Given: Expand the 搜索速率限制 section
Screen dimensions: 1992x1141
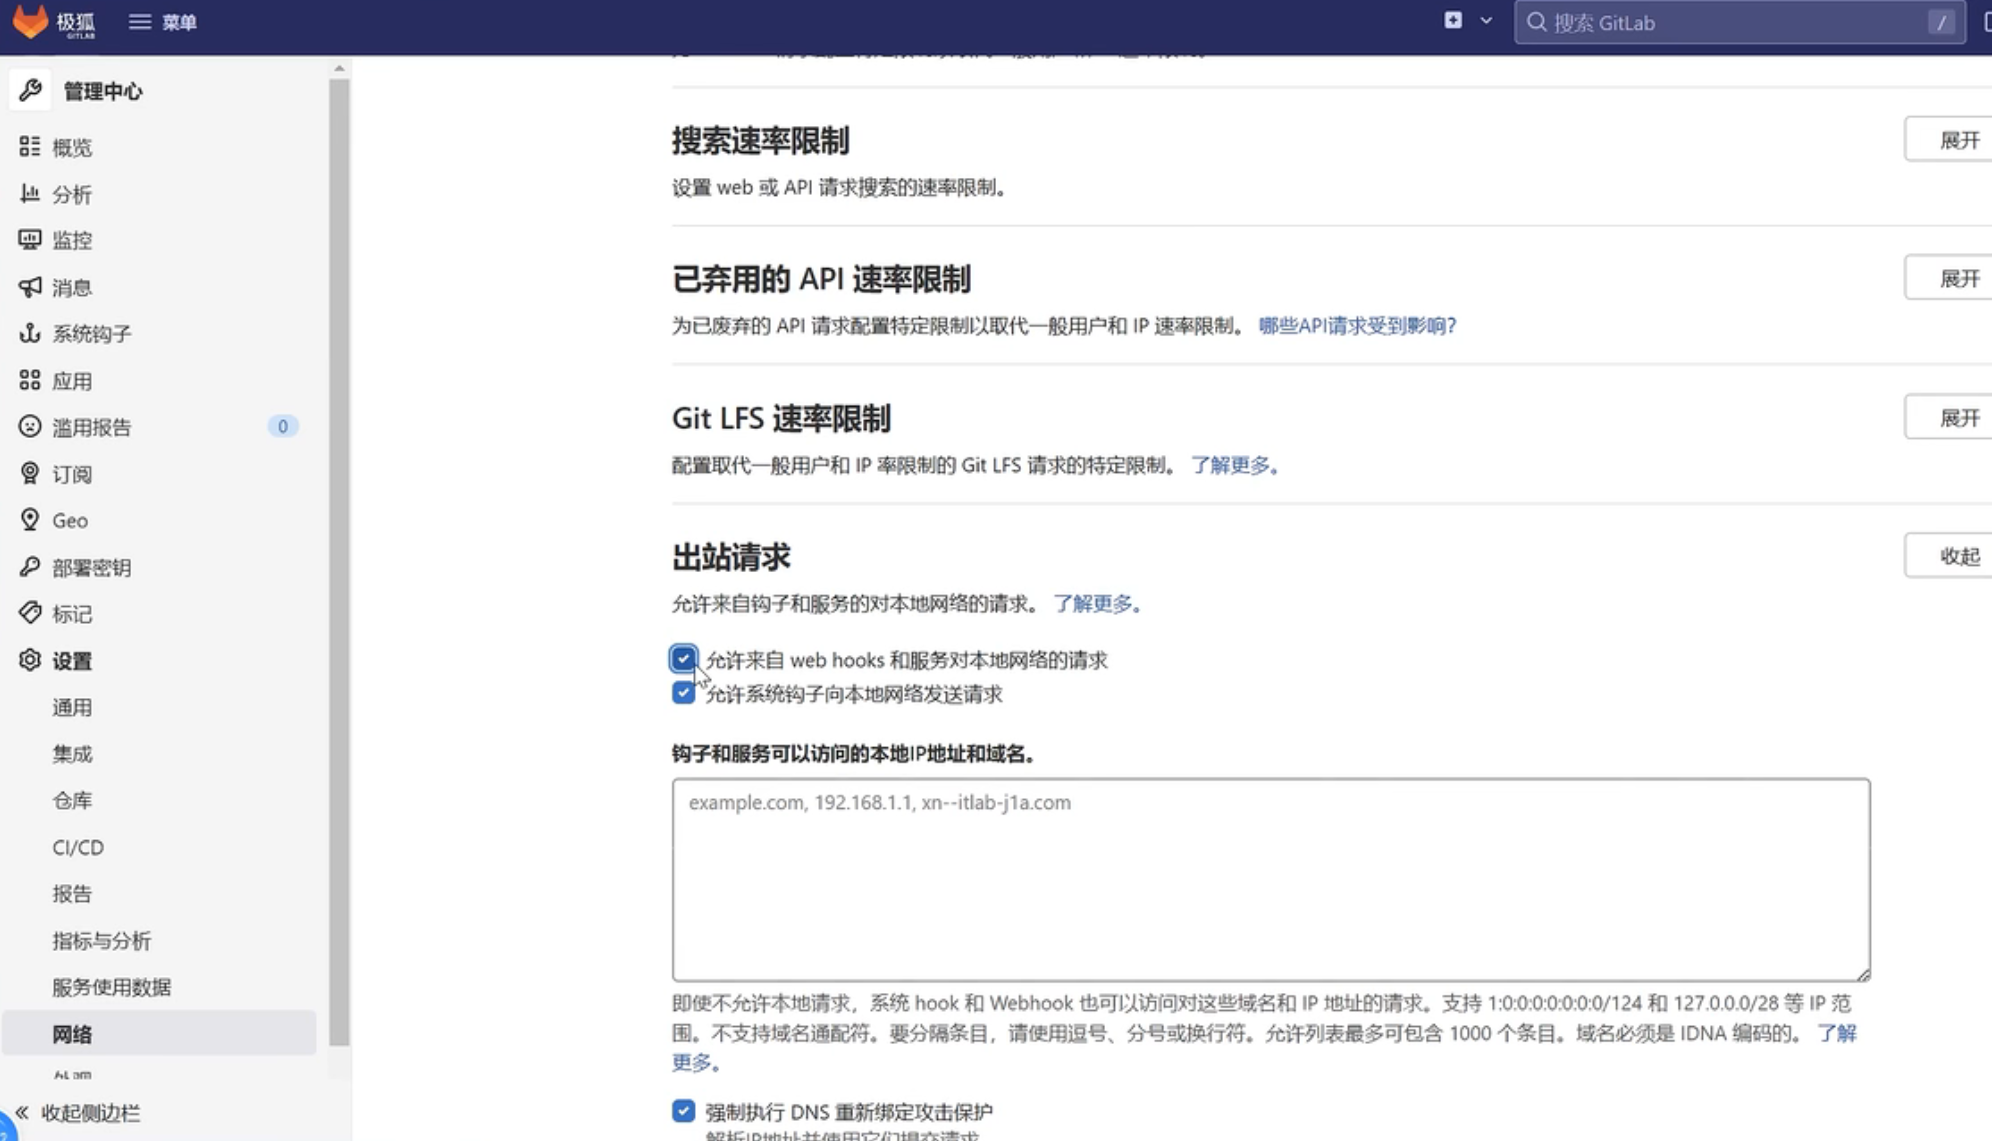Looking at the screenshot, I should pyautogui.click(x=1957, y=140).
